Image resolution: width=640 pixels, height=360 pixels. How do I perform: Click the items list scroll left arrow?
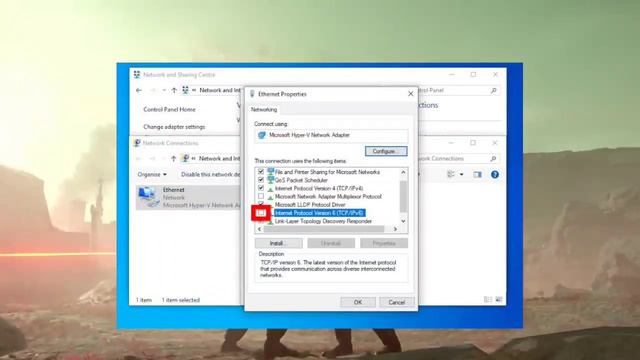click(260, 229)
